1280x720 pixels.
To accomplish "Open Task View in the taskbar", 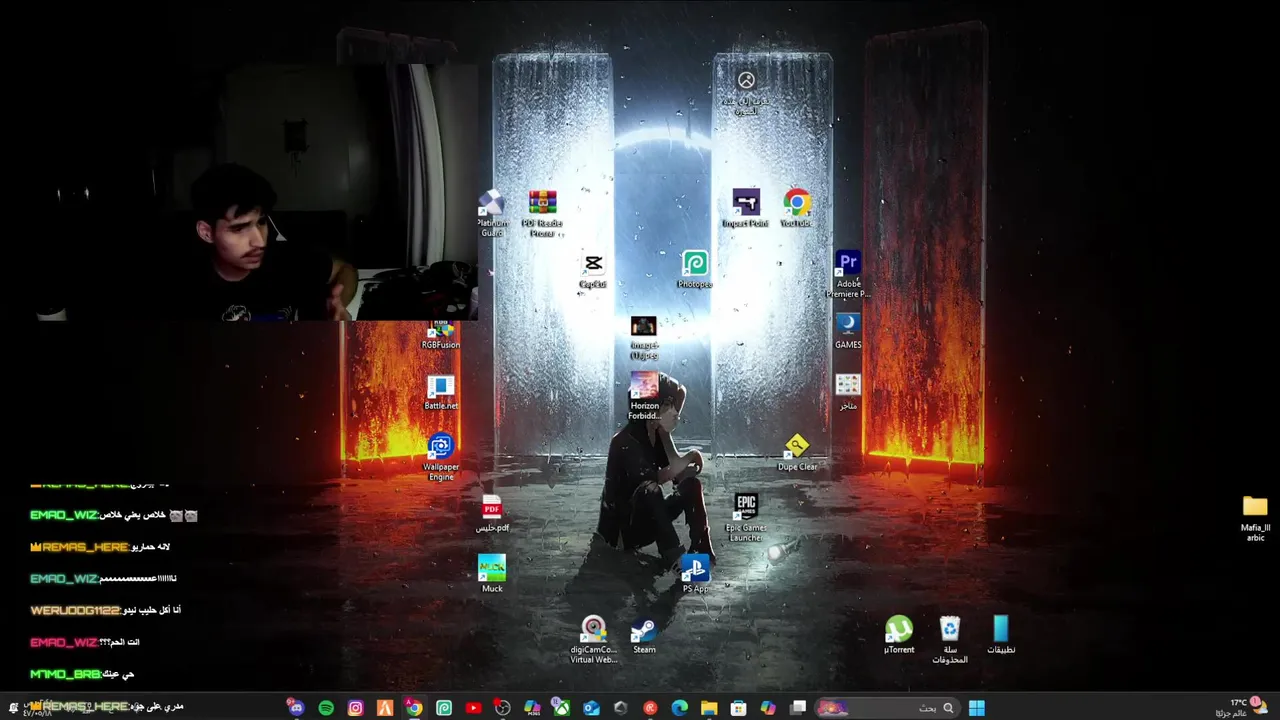I will 798,707.
